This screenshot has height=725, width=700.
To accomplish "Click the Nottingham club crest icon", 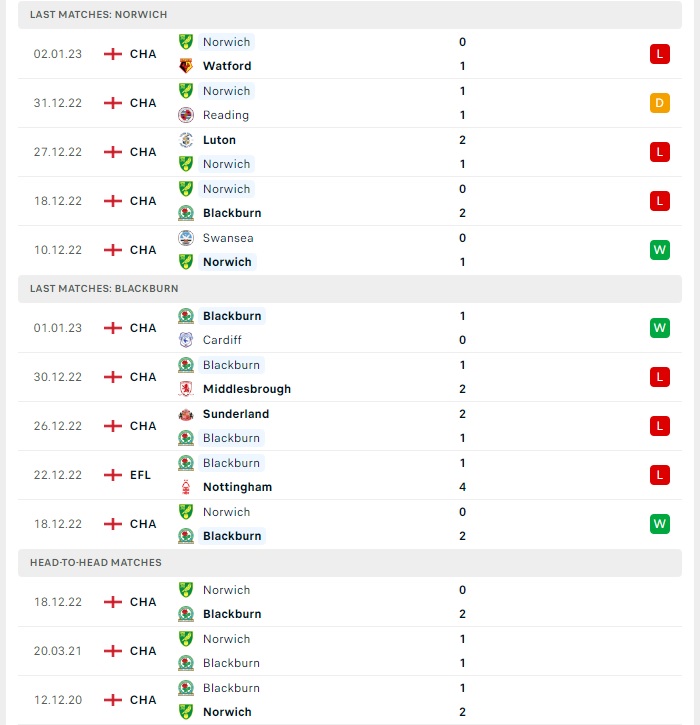I will (186, 487).
